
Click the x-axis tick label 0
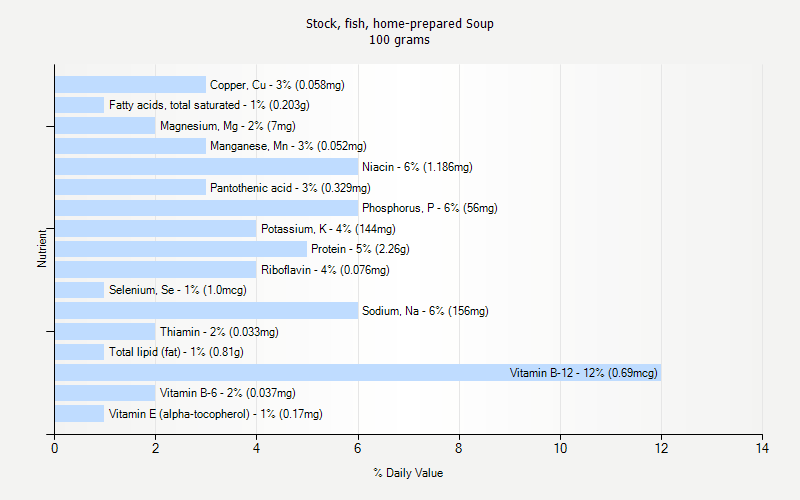coord(55,448)
